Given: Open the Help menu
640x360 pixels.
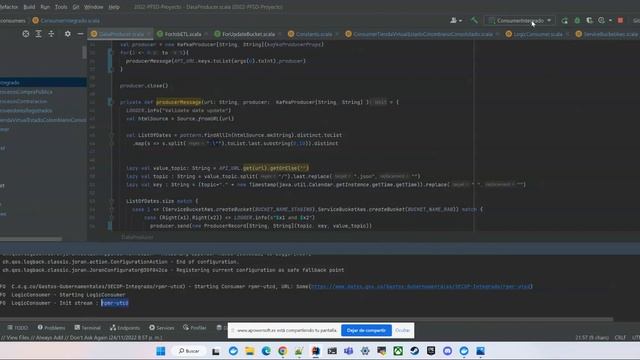Looking at the screenshot, I should (x=114, y=7).
